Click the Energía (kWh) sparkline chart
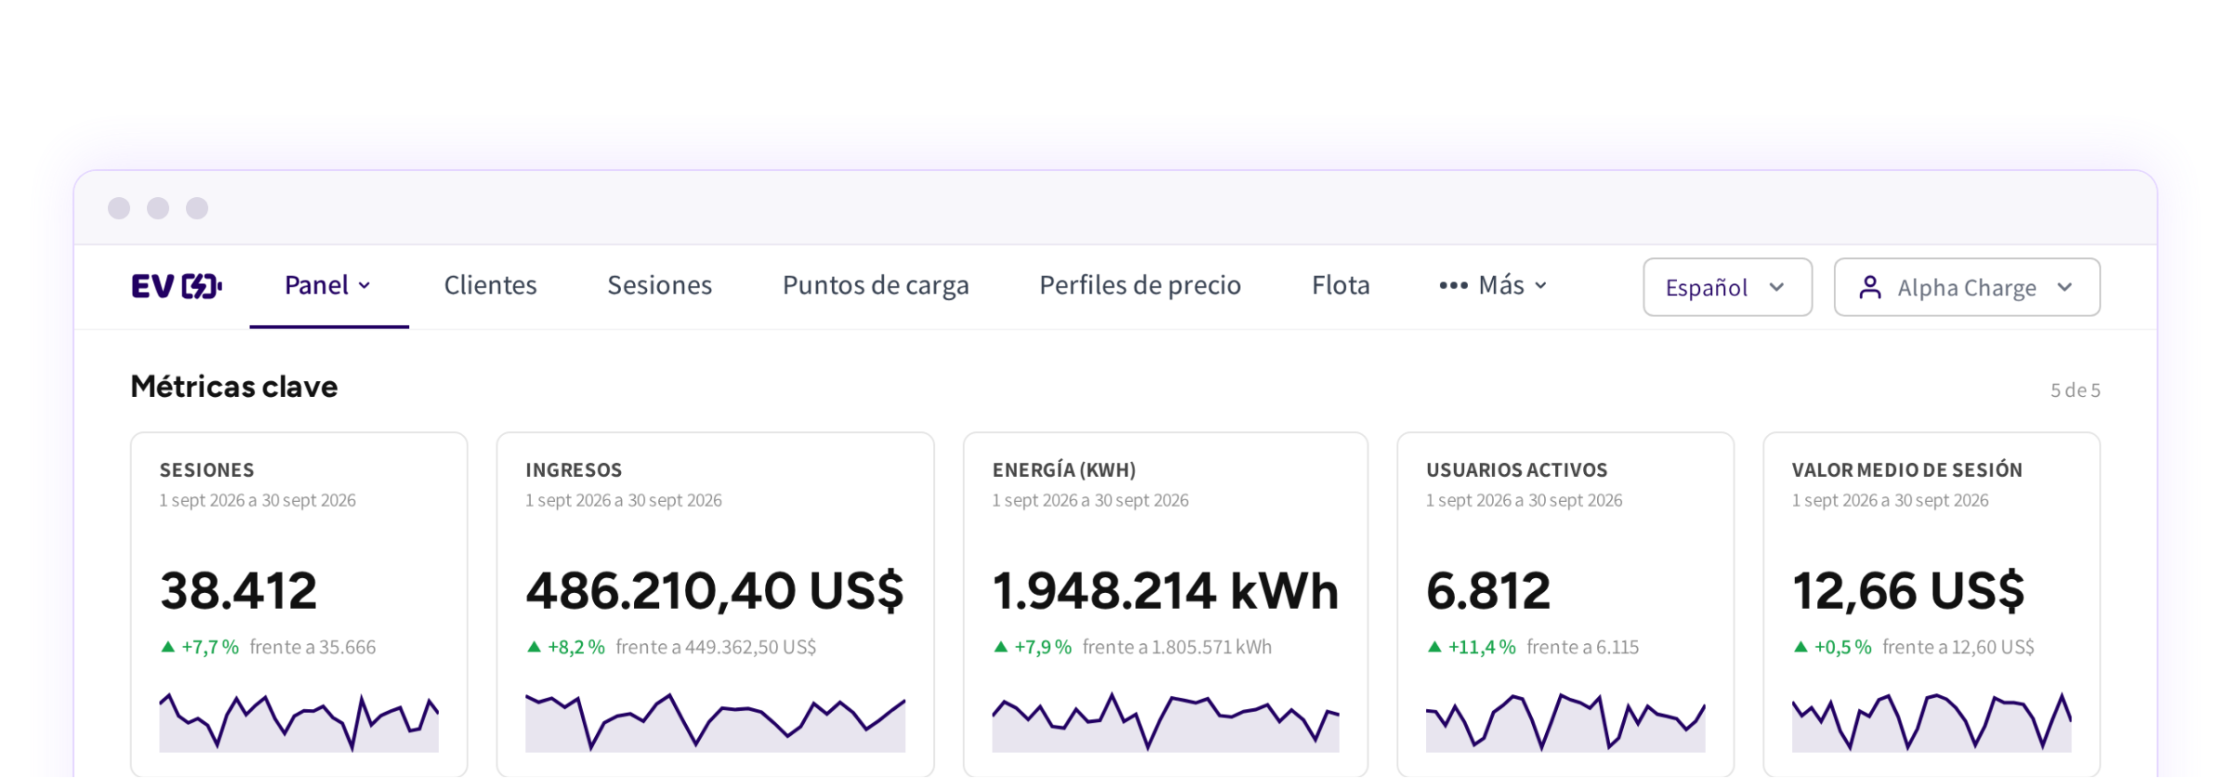 [1165, 721]
